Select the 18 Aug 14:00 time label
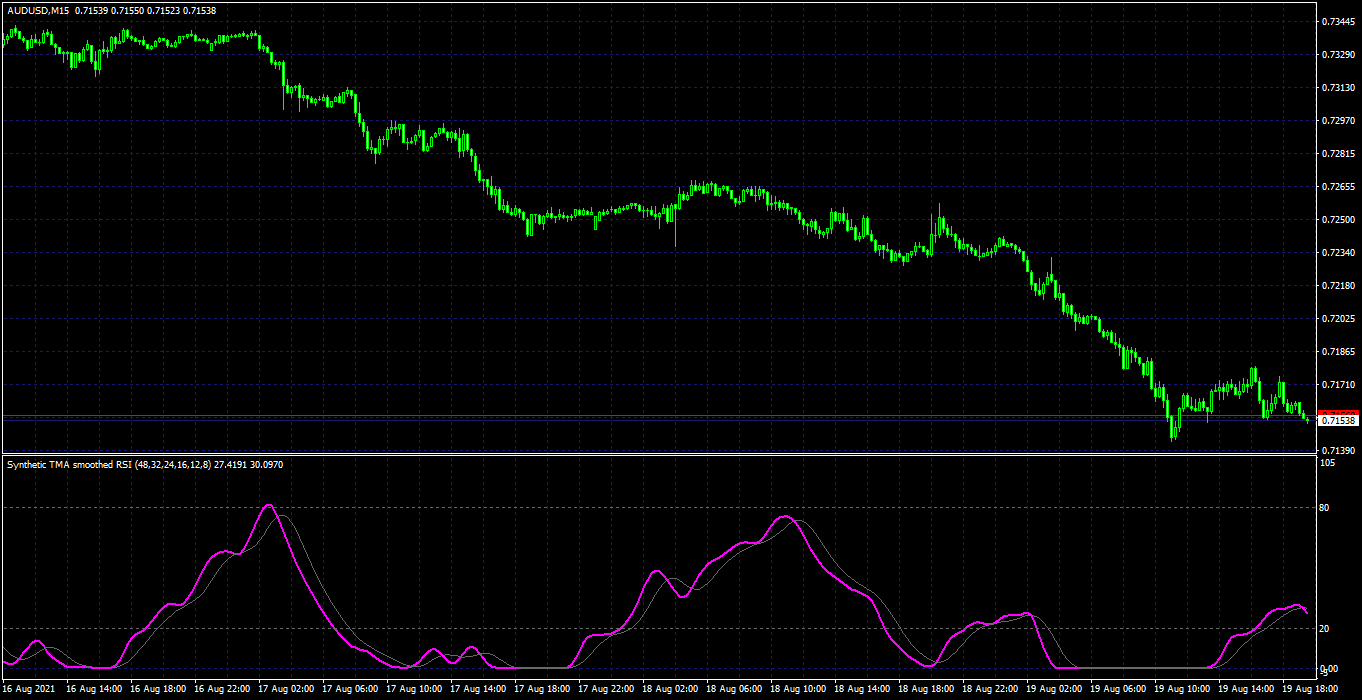Screen dimensions: 1362x700 click(862, 689)
